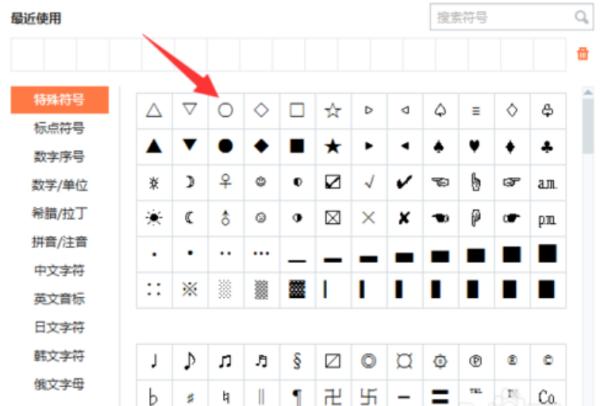Insert the hollow circle symbol
Image resolution: width=600 pixels, height=406 pixels.
(x=225, y=110)
